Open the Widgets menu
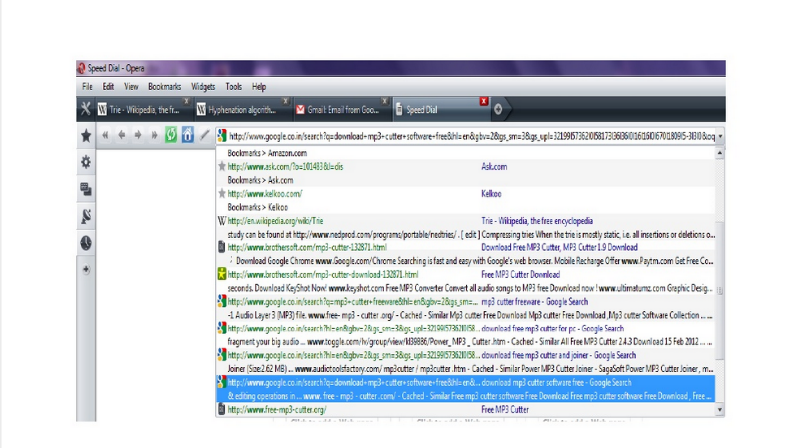Image resolution: width=785 pixels, height=448 pixels. 203,87
